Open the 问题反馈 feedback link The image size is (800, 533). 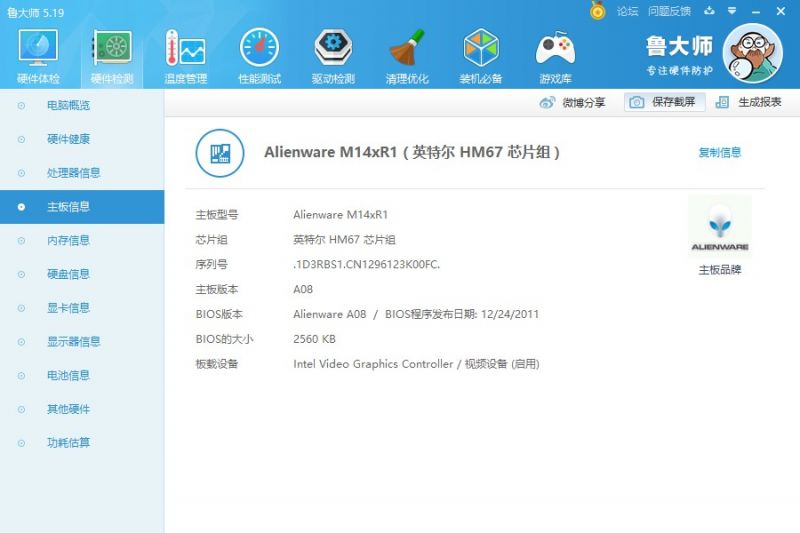[669, 11]
